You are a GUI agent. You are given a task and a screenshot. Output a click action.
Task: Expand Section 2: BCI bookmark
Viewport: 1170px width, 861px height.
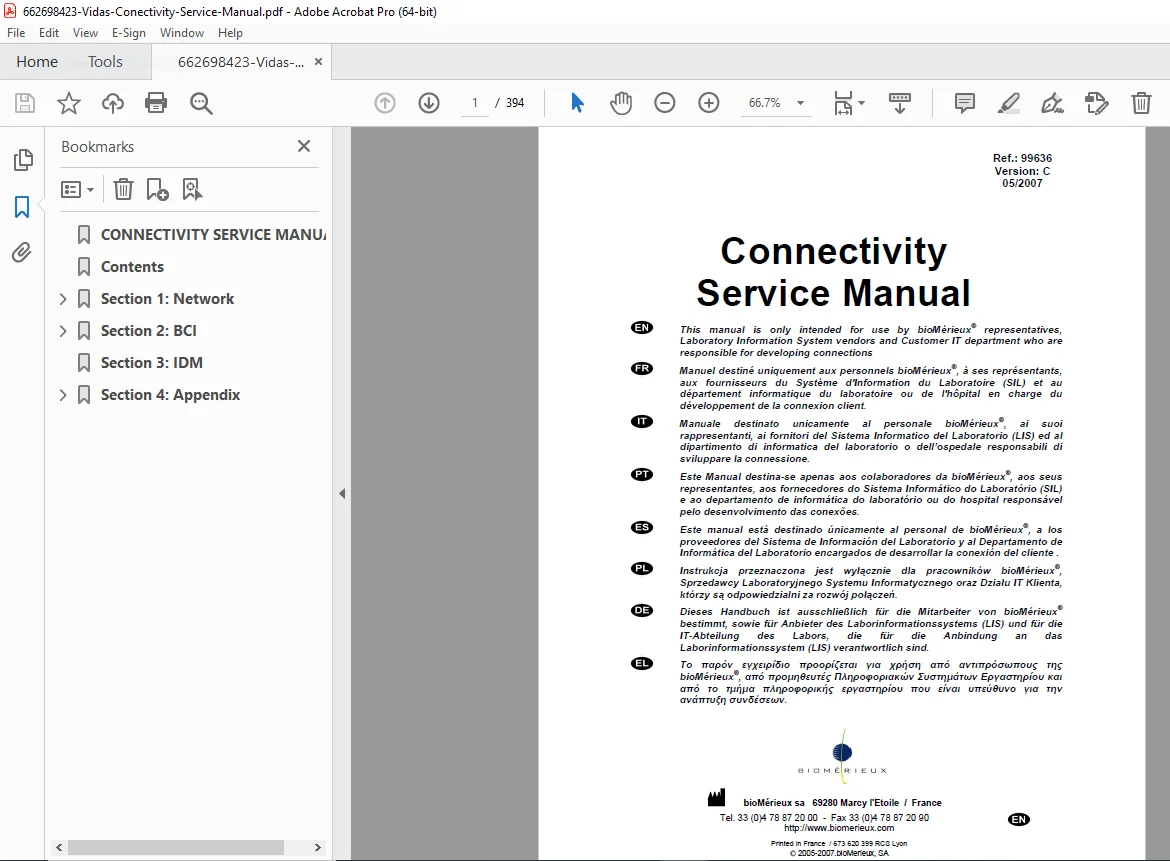[x=63, y=331]
